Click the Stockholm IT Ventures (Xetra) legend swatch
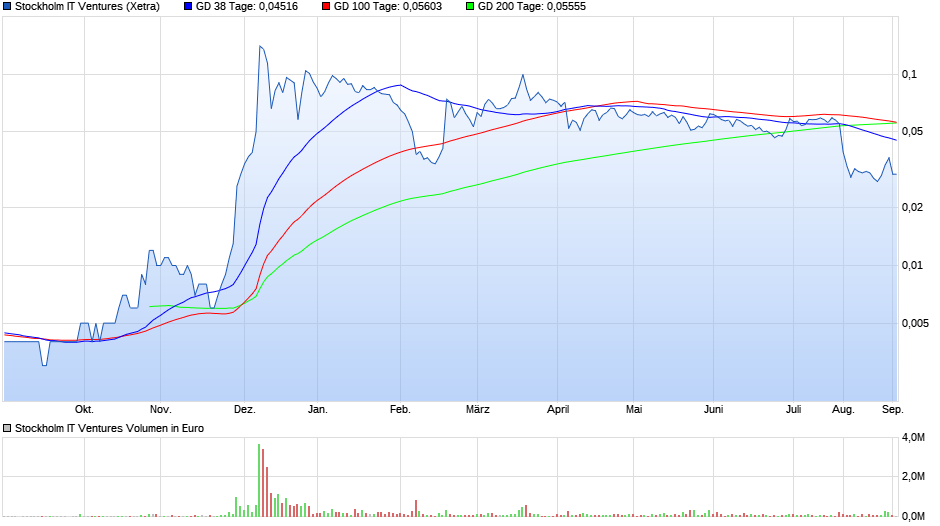Viewport: 940px width, 526px height. 7,7
